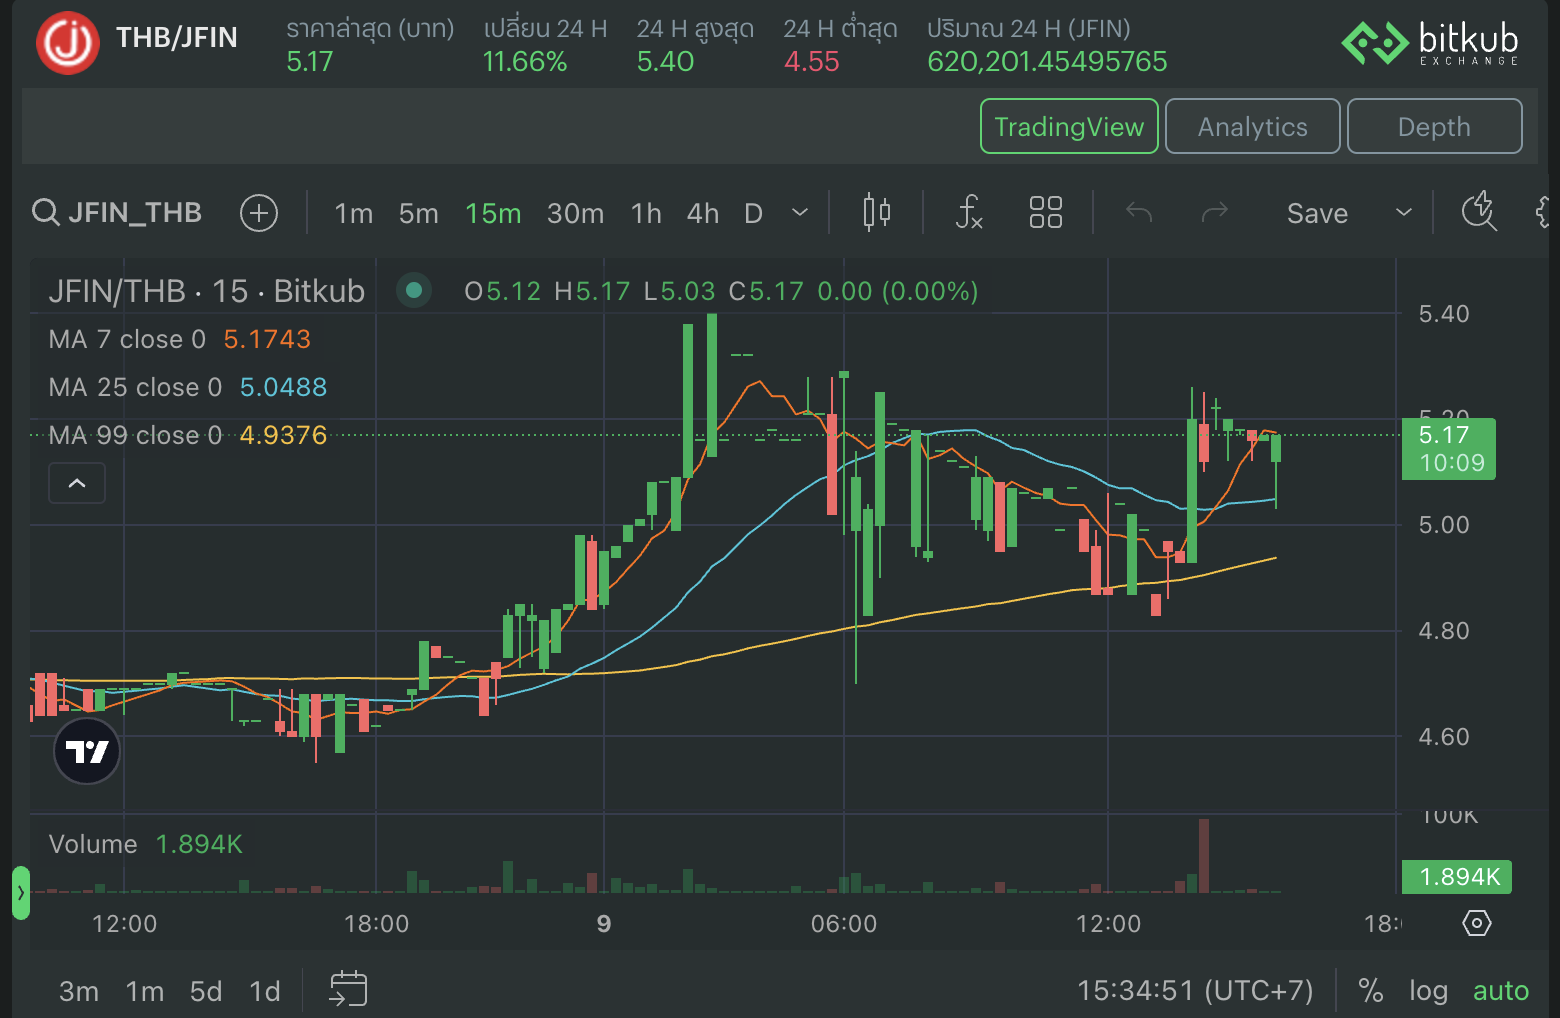Open the timeframe dropdown chevron next to D
The image size is (1560, 1018).
click(799, 212)
